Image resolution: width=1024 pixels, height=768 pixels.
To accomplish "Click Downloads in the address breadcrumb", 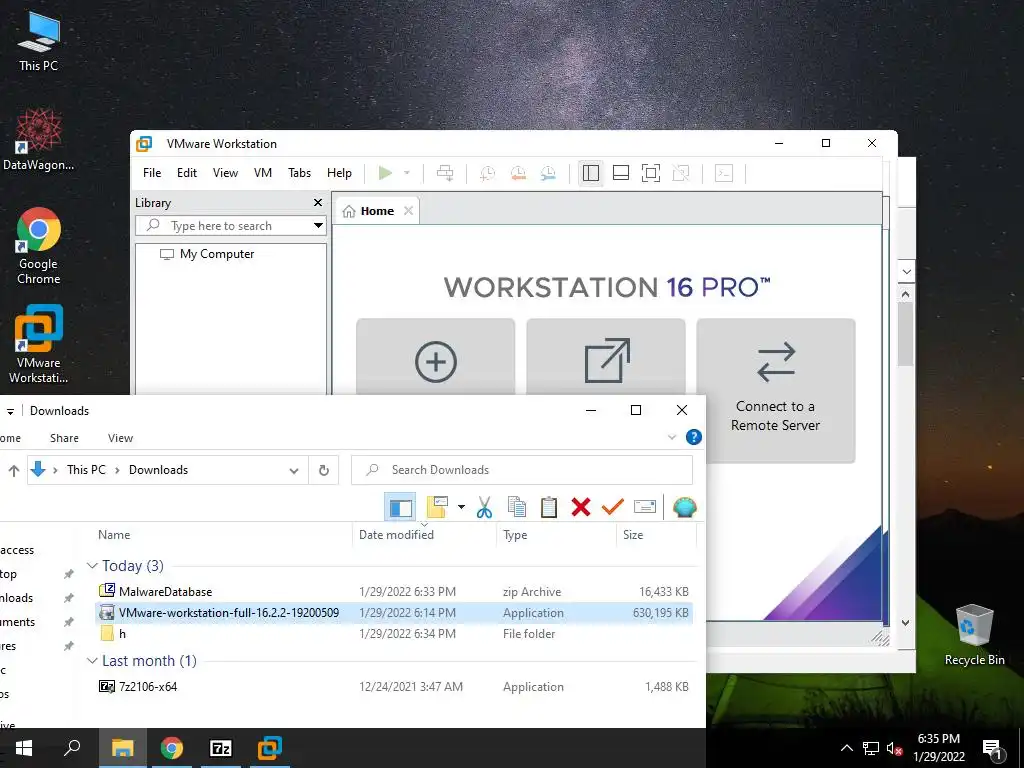I will click(159, 470).
